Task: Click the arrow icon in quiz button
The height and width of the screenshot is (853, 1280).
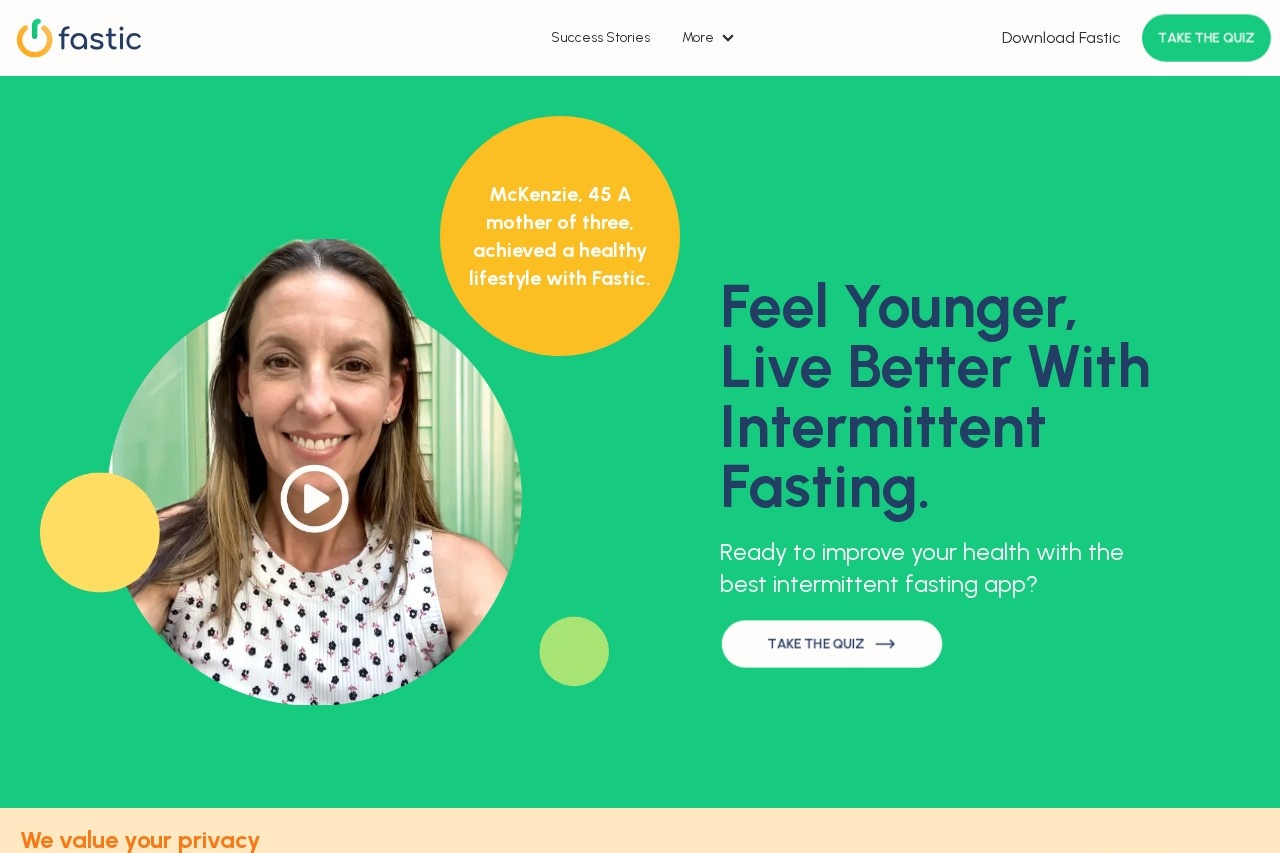Action: [885, 644]
